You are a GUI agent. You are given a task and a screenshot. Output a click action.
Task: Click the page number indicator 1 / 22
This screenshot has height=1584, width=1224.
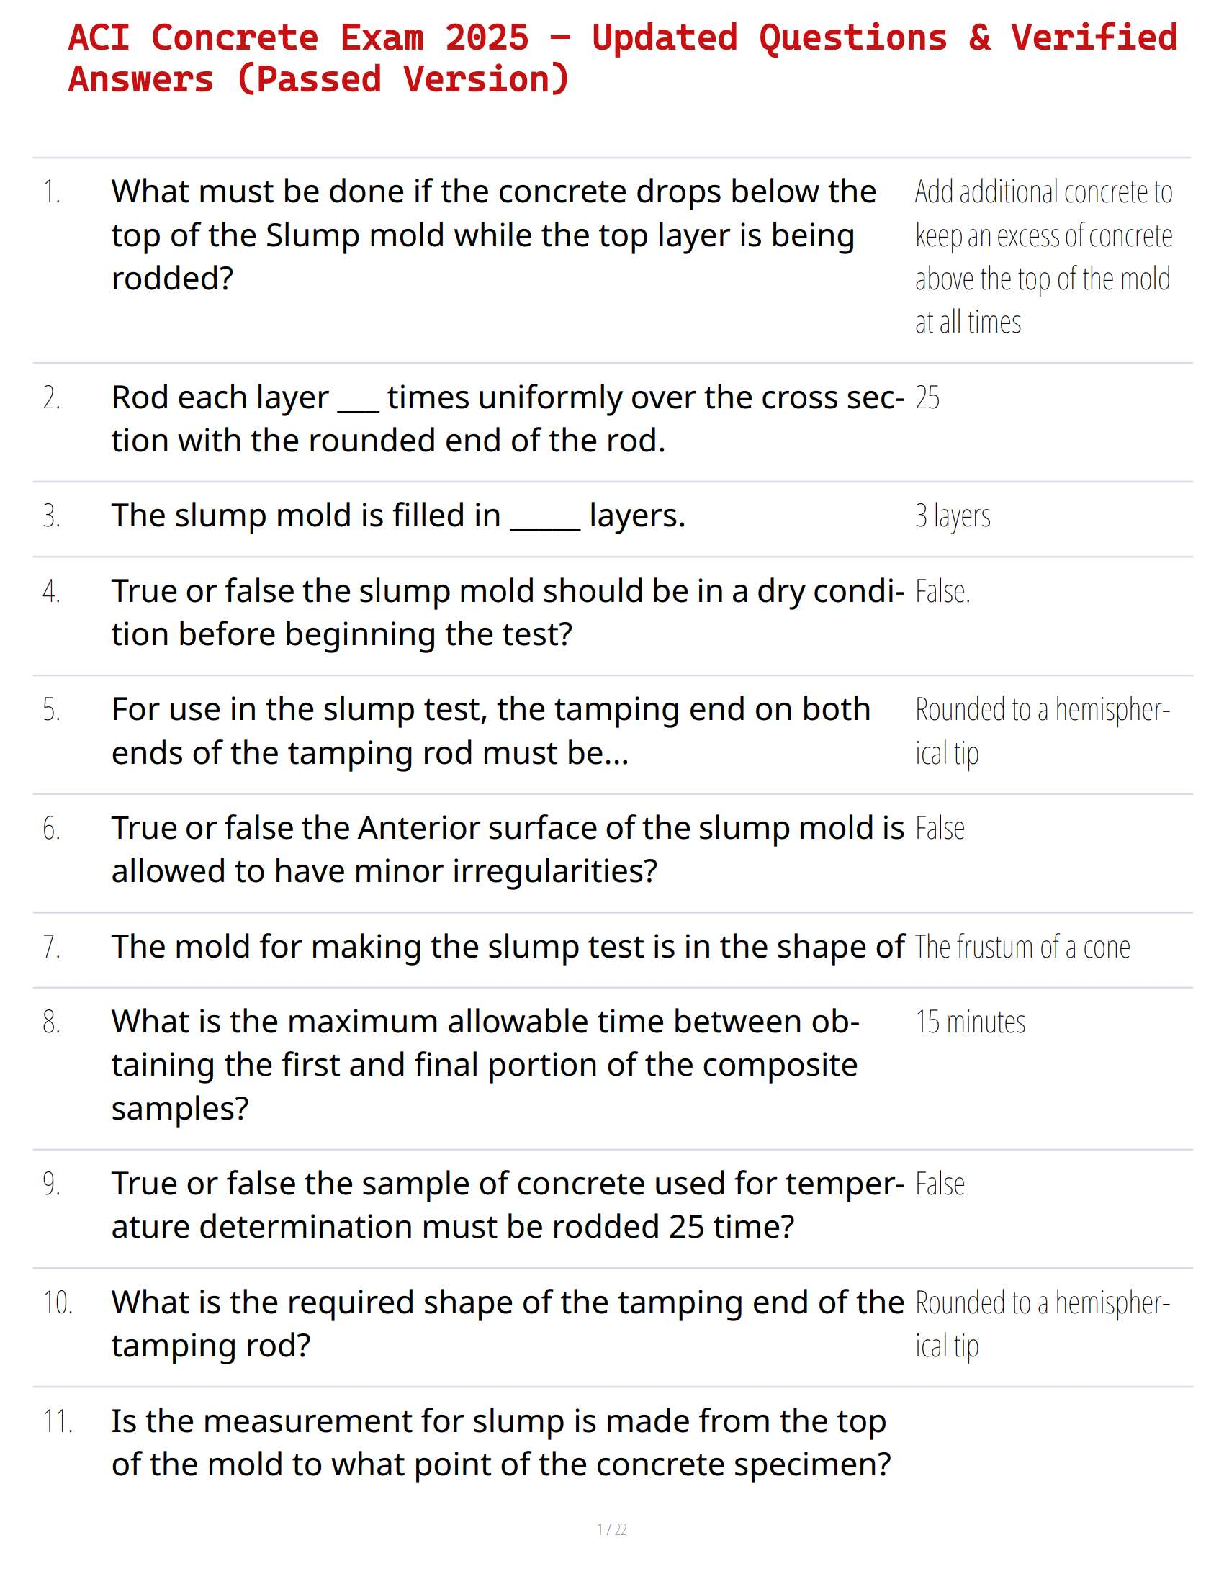point(612,1529)
